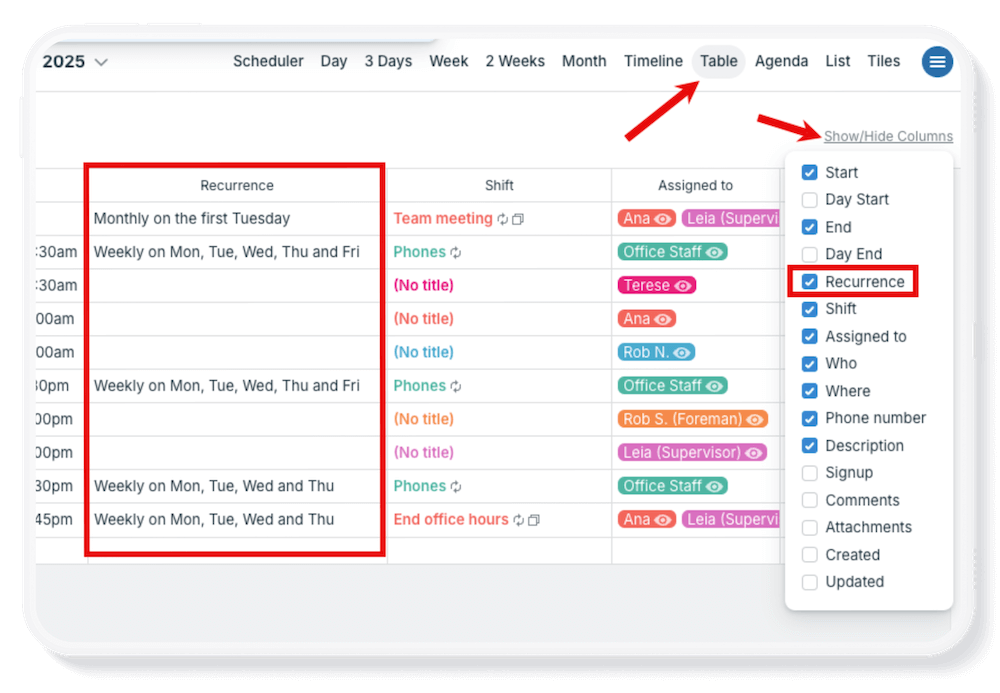Click the Recurrence column header
Screen dimensions: 1000x693
pyautogui.click(x=237, y=185)
